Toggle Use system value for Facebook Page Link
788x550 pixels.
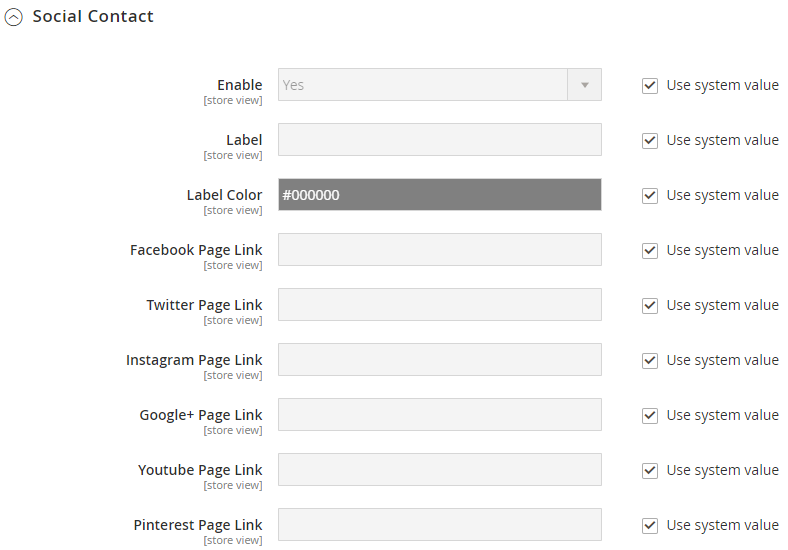pyautogui.click(x=650, y=250)
